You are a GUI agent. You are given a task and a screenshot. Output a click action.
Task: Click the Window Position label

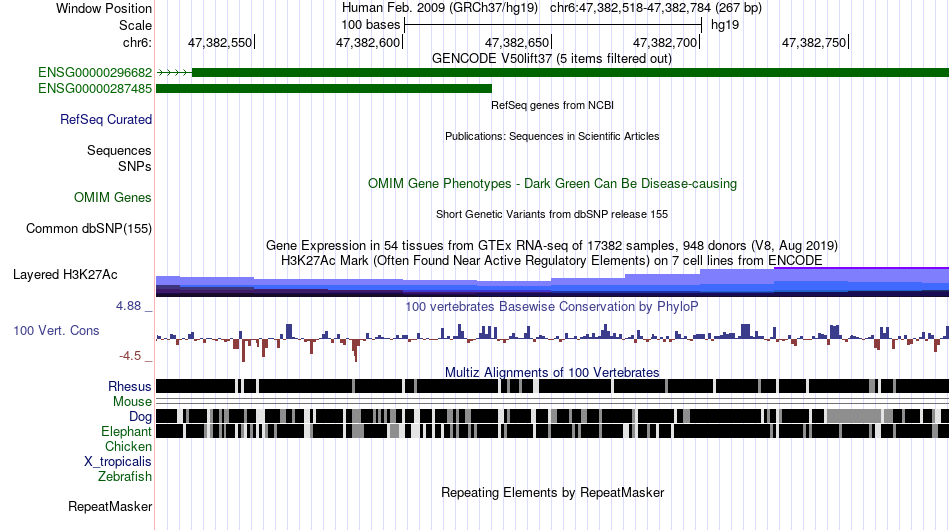(104, 8)
